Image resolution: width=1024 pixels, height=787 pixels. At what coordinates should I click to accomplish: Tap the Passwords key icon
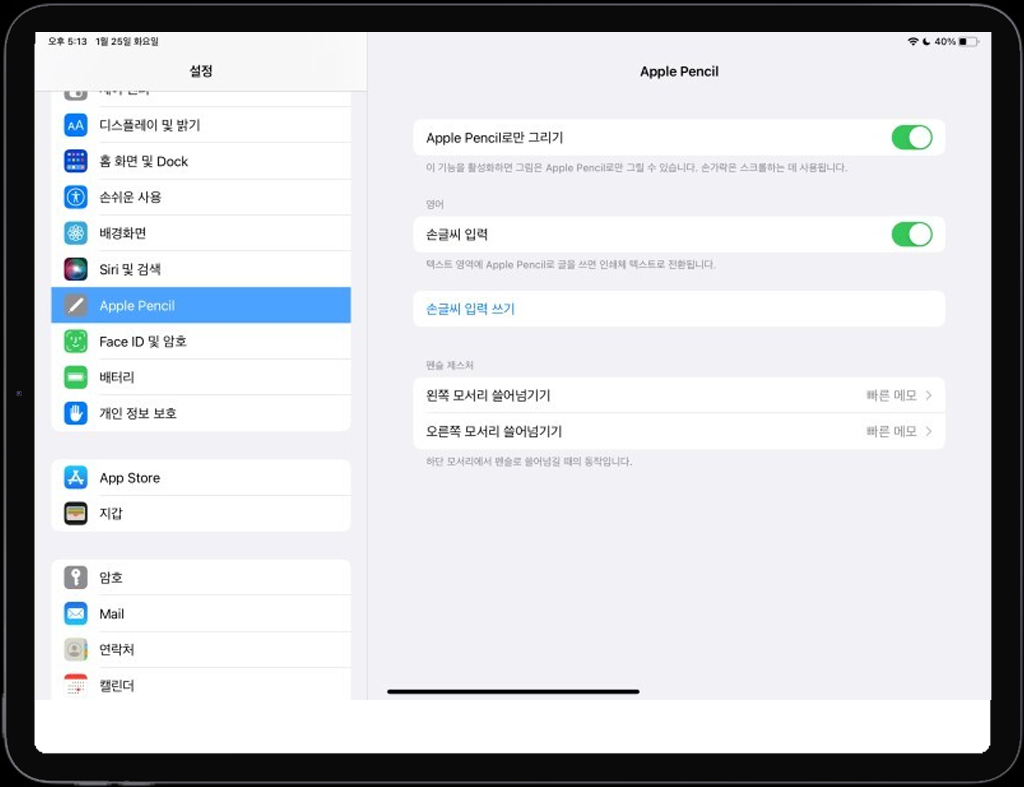point(76,577)
